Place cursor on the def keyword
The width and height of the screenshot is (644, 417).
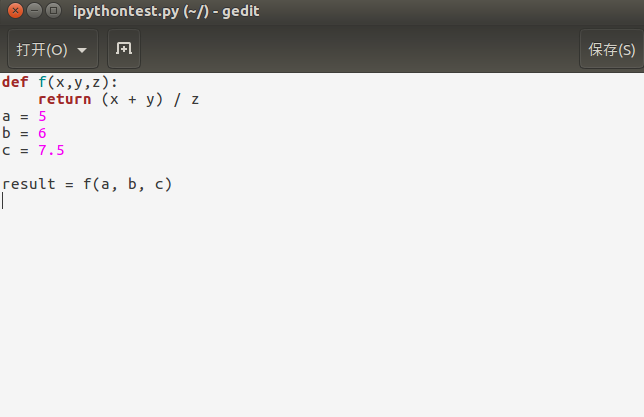(x=15, y=82)
